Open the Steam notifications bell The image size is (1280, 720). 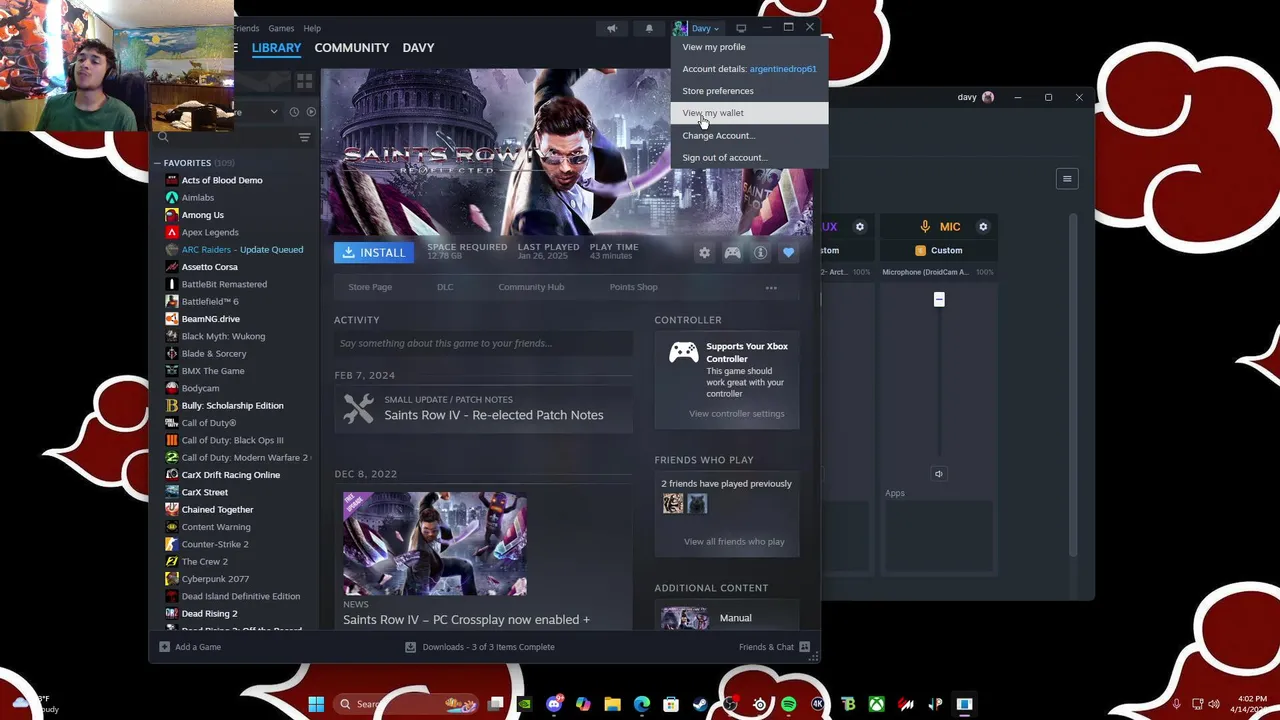pyautogui.click(x=648, y=28)
